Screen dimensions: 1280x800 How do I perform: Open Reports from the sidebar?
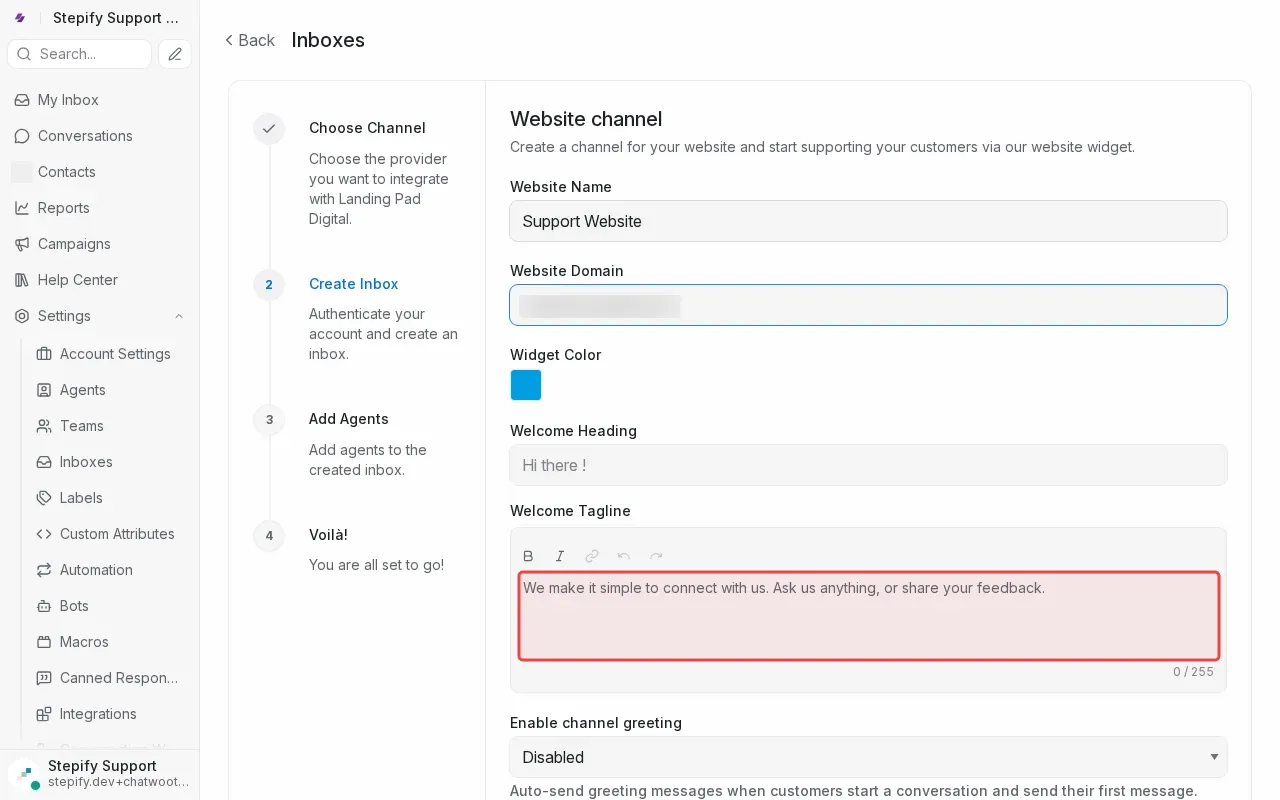tap(63, 208)
